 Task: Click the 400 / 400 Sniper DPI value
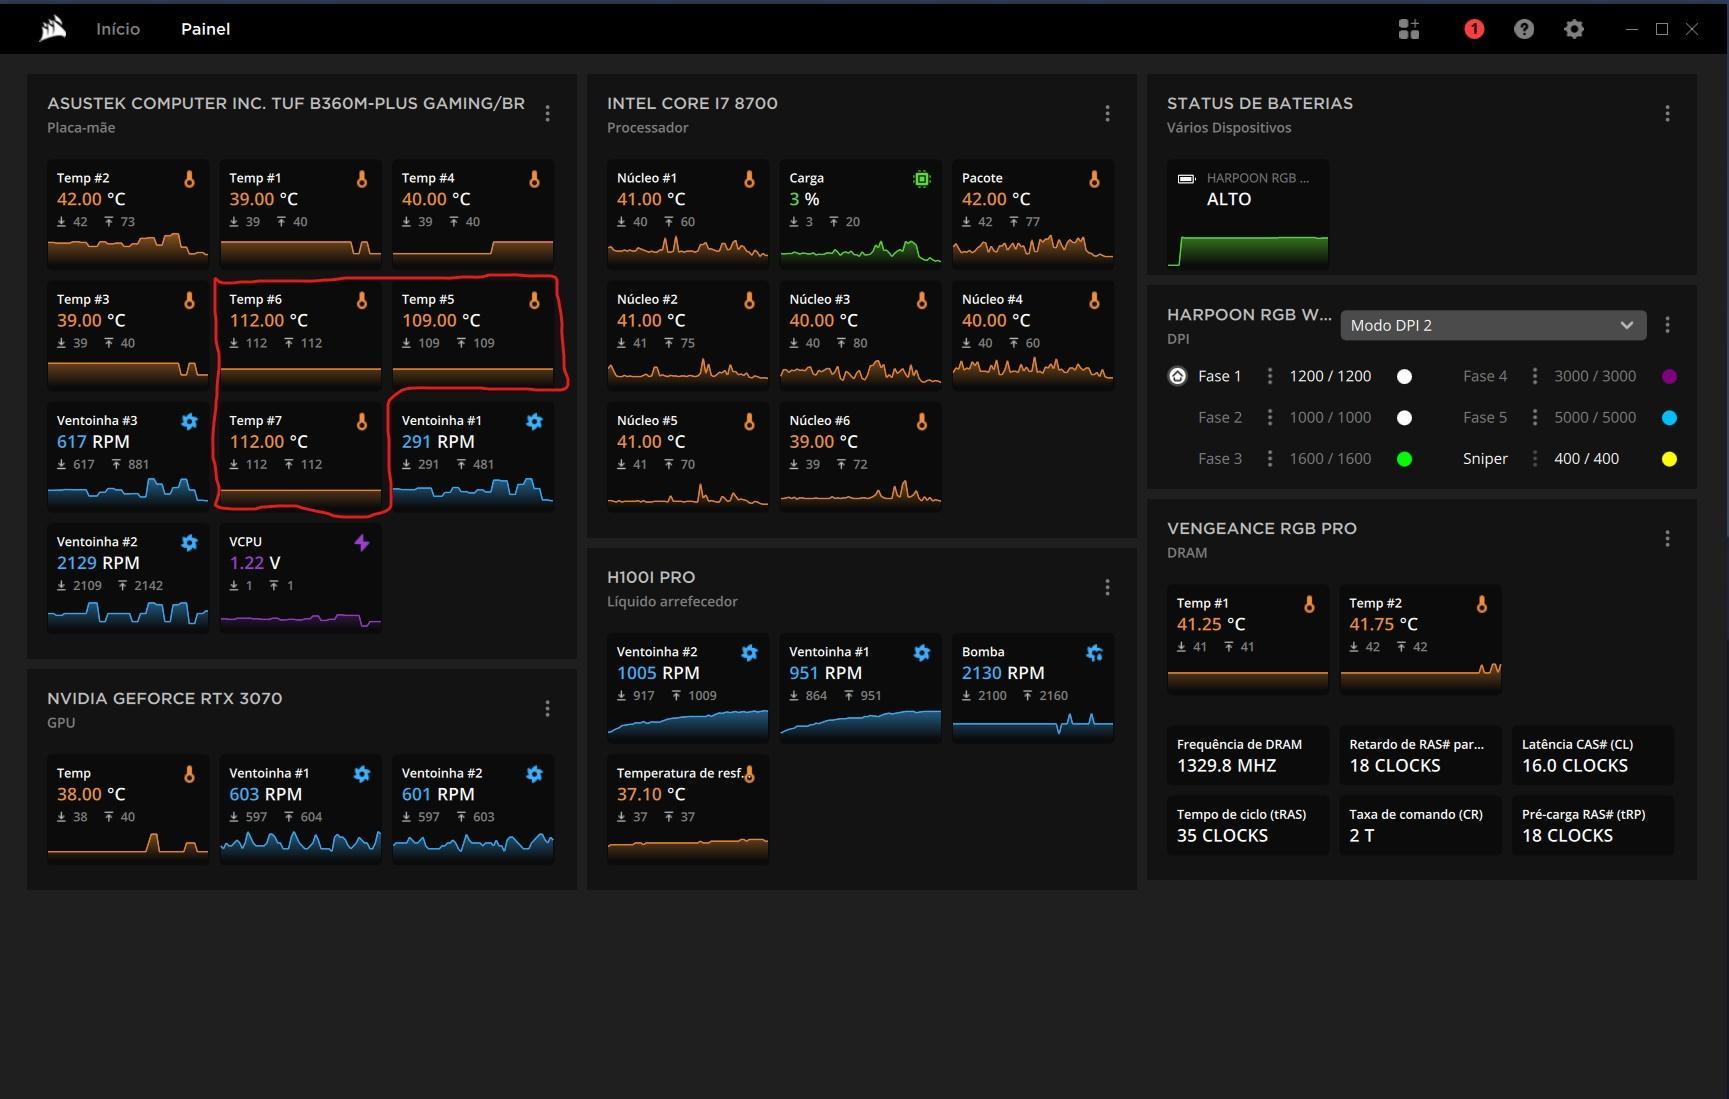pos(1586,458)
